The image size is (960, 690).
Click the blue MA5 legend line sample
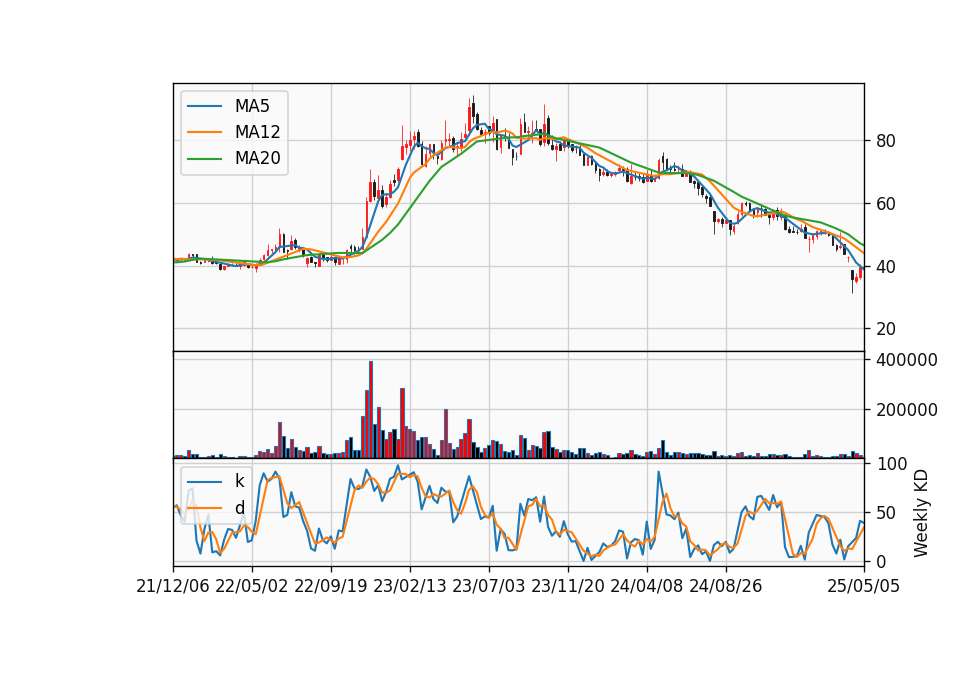pos(204,106)
